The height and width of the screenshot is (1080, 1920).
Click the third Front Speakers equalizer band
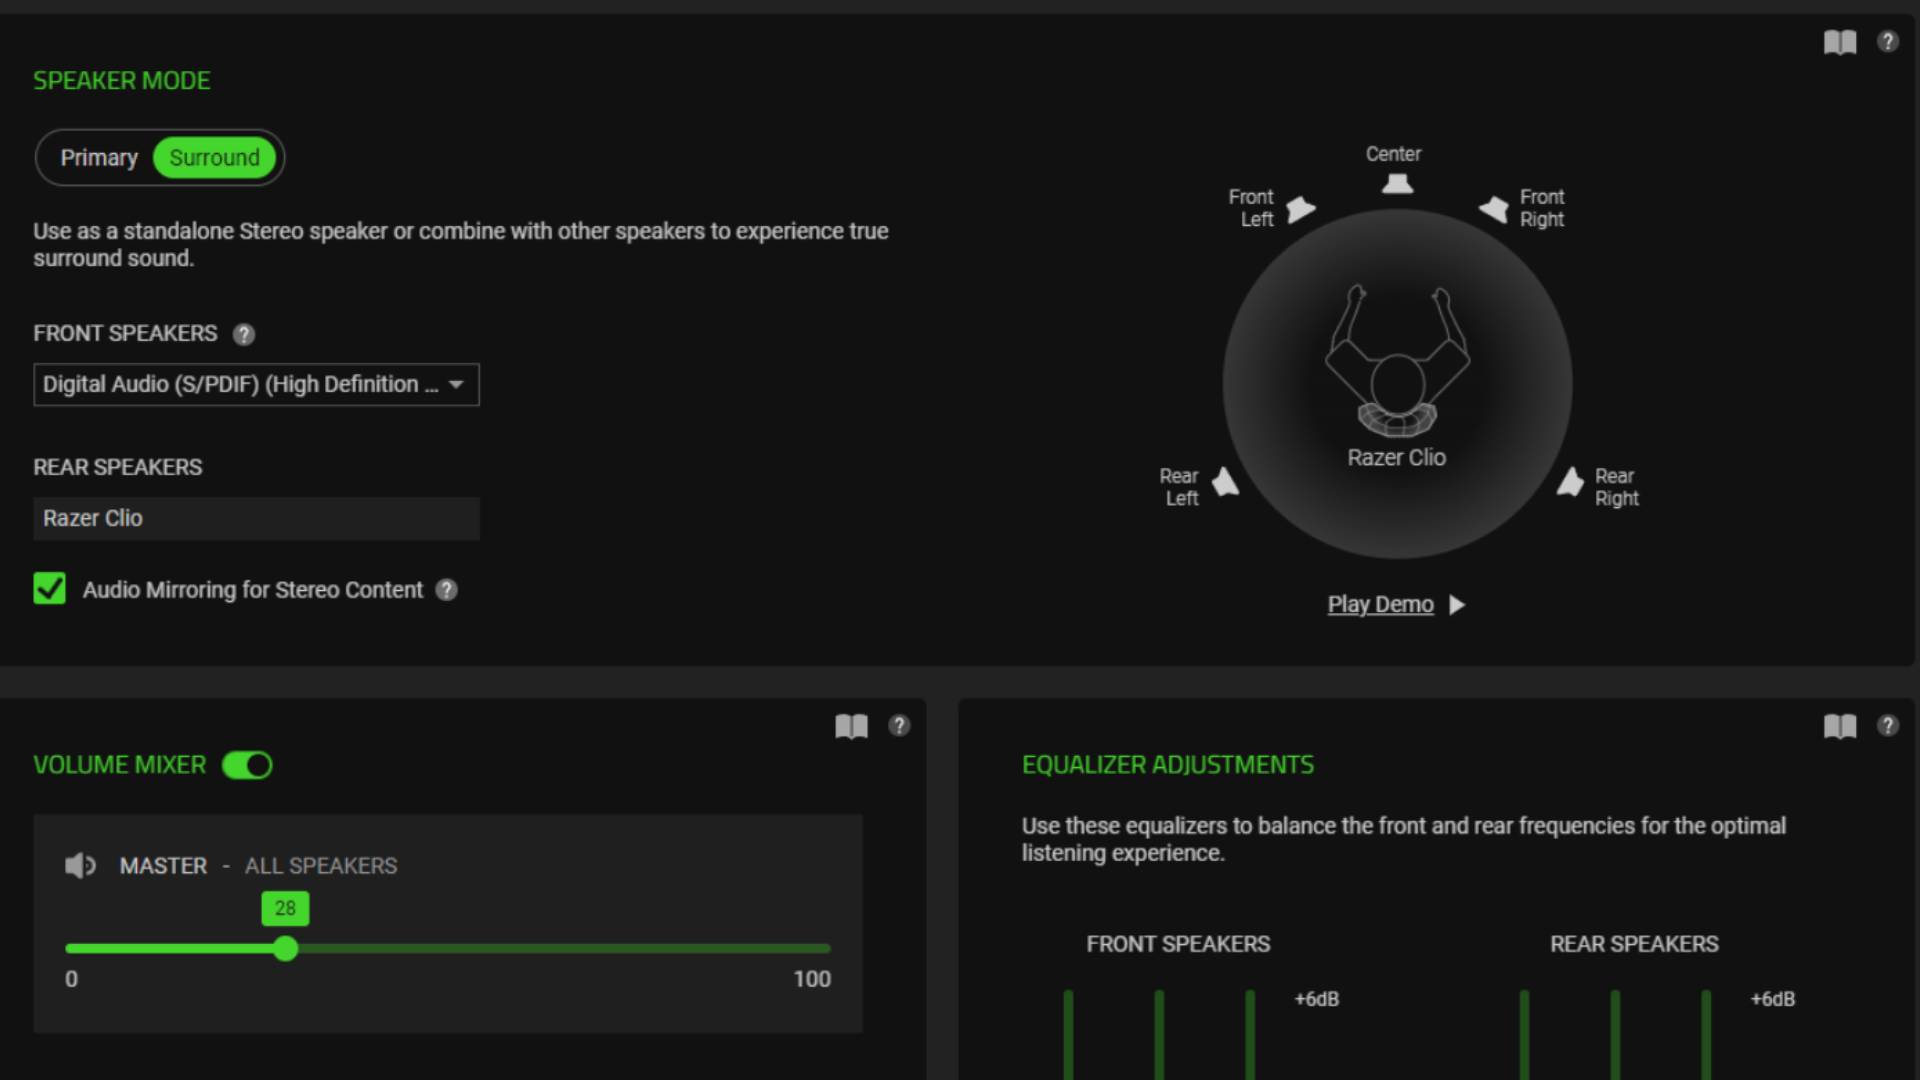pyautogui.click(x=1250, y=1034)
